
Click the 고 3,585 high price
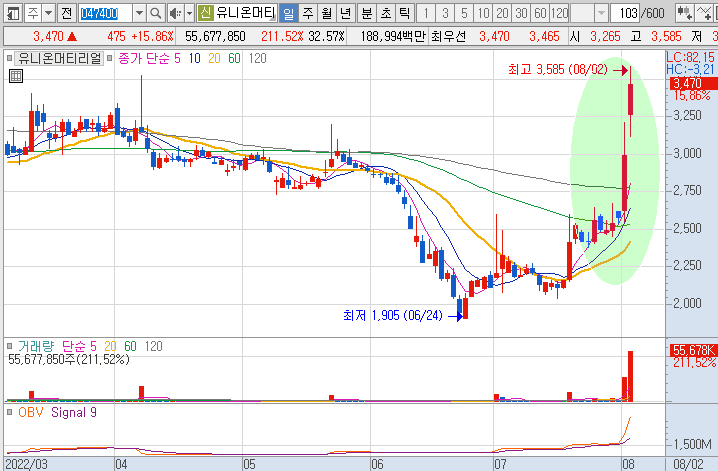pyautogui.click(x=656, y=37)
